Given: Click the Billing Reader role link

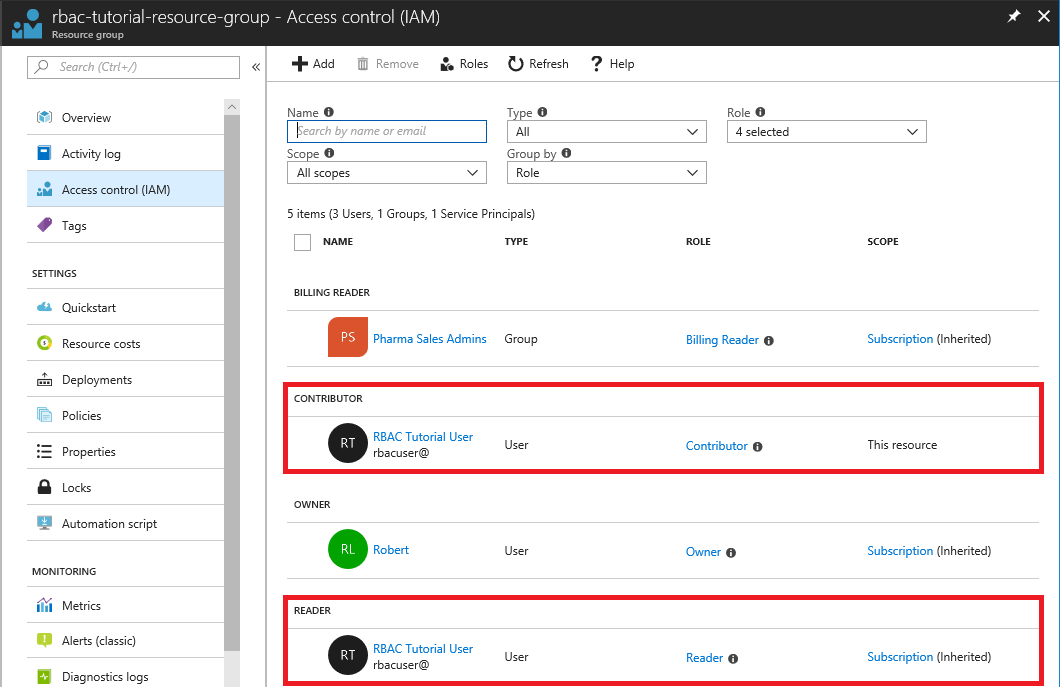Looking at the screenshot, I should (x=722, y=339).
